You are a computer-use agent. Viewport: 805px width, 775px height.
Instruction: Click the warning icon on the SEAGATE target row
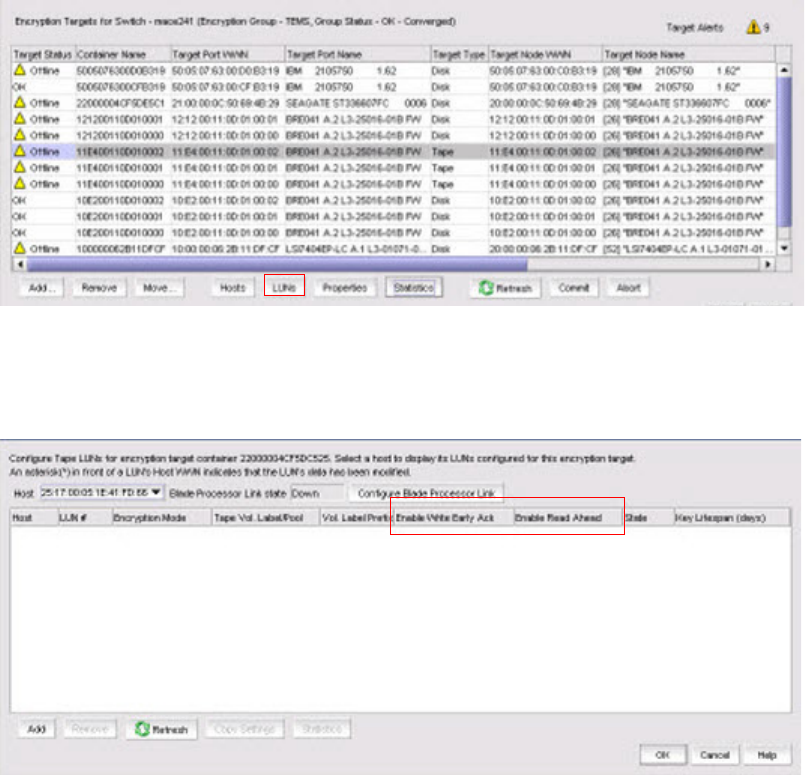(19, 103)
